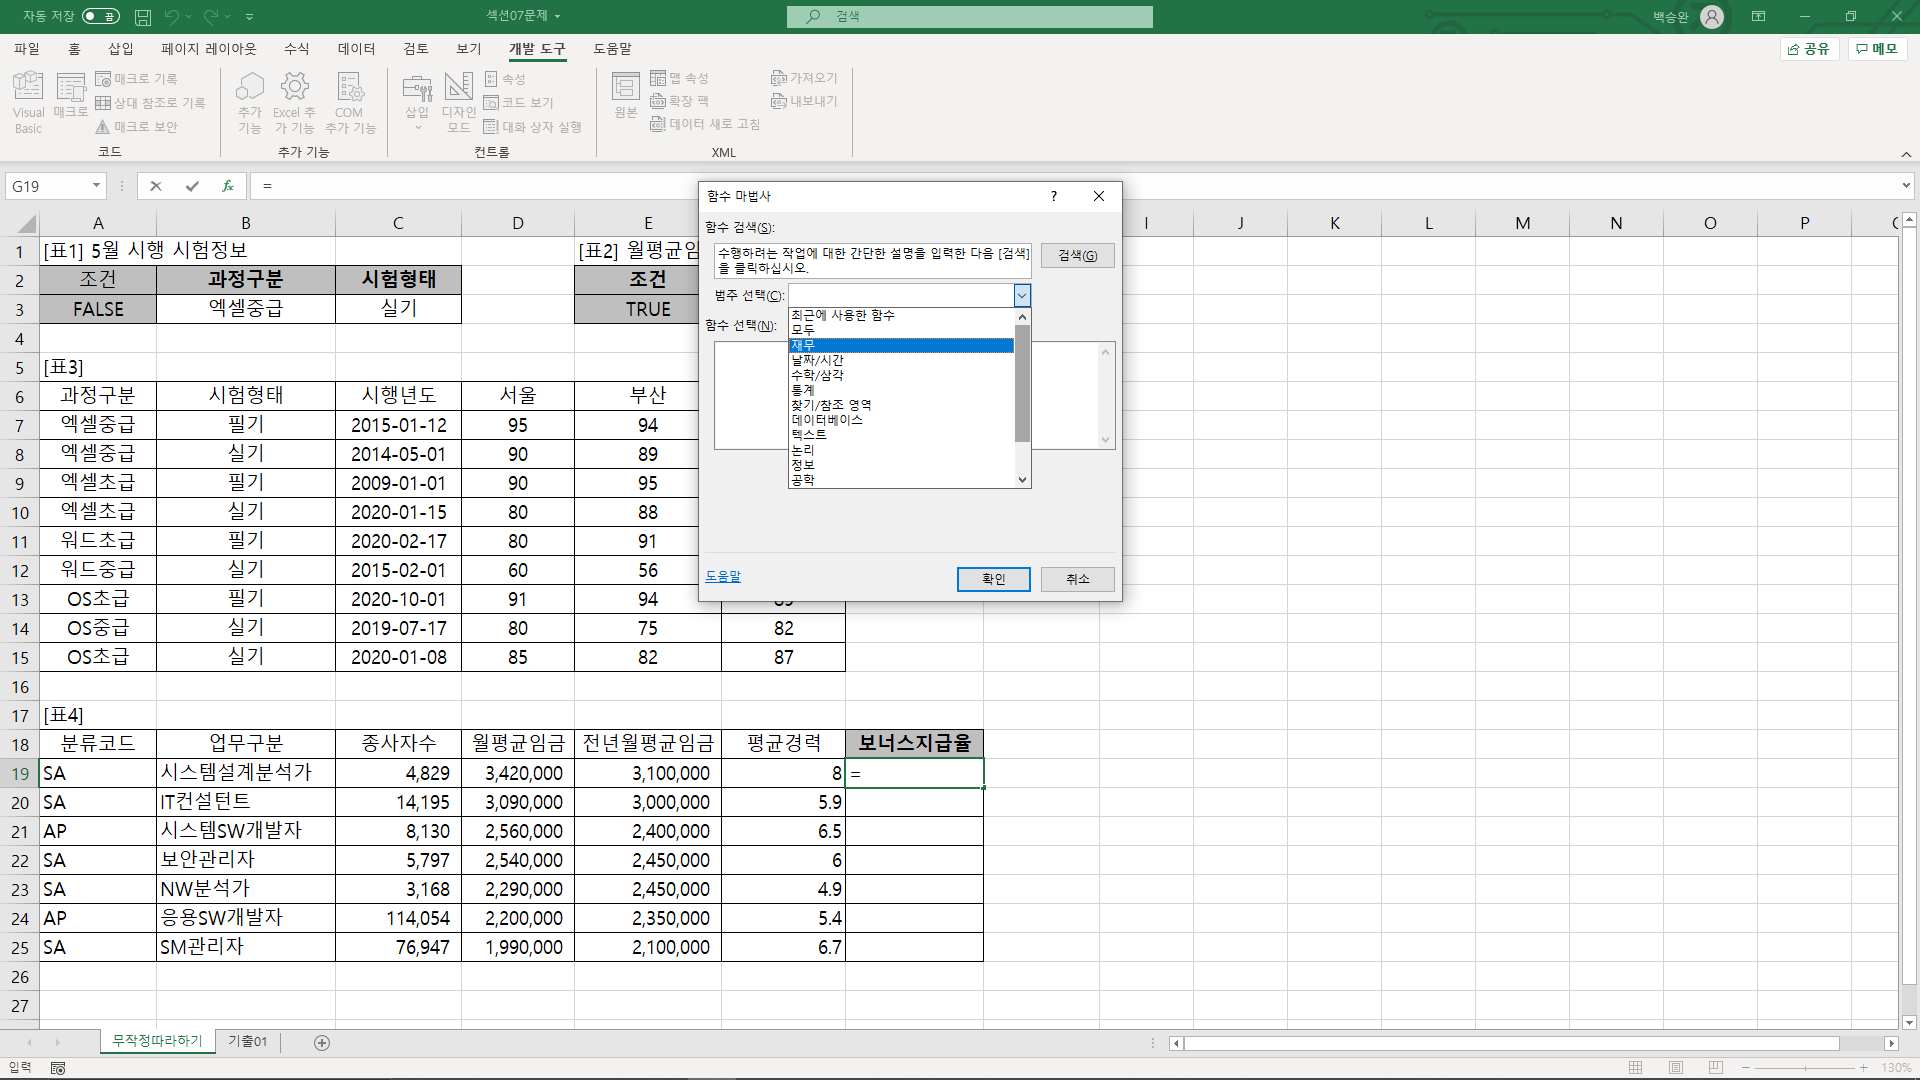The image size is (1920, 1080).
Task: Expand the function category dropdown arrow
Action: point(1021,295)
